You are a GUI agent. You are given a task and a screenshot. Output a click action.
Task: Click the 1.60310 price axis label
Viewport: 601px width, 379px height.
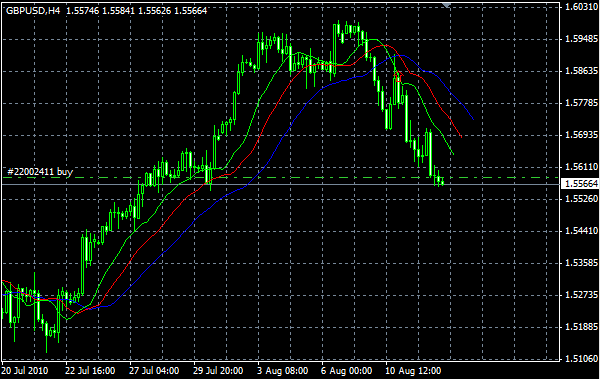click(581, 7)
